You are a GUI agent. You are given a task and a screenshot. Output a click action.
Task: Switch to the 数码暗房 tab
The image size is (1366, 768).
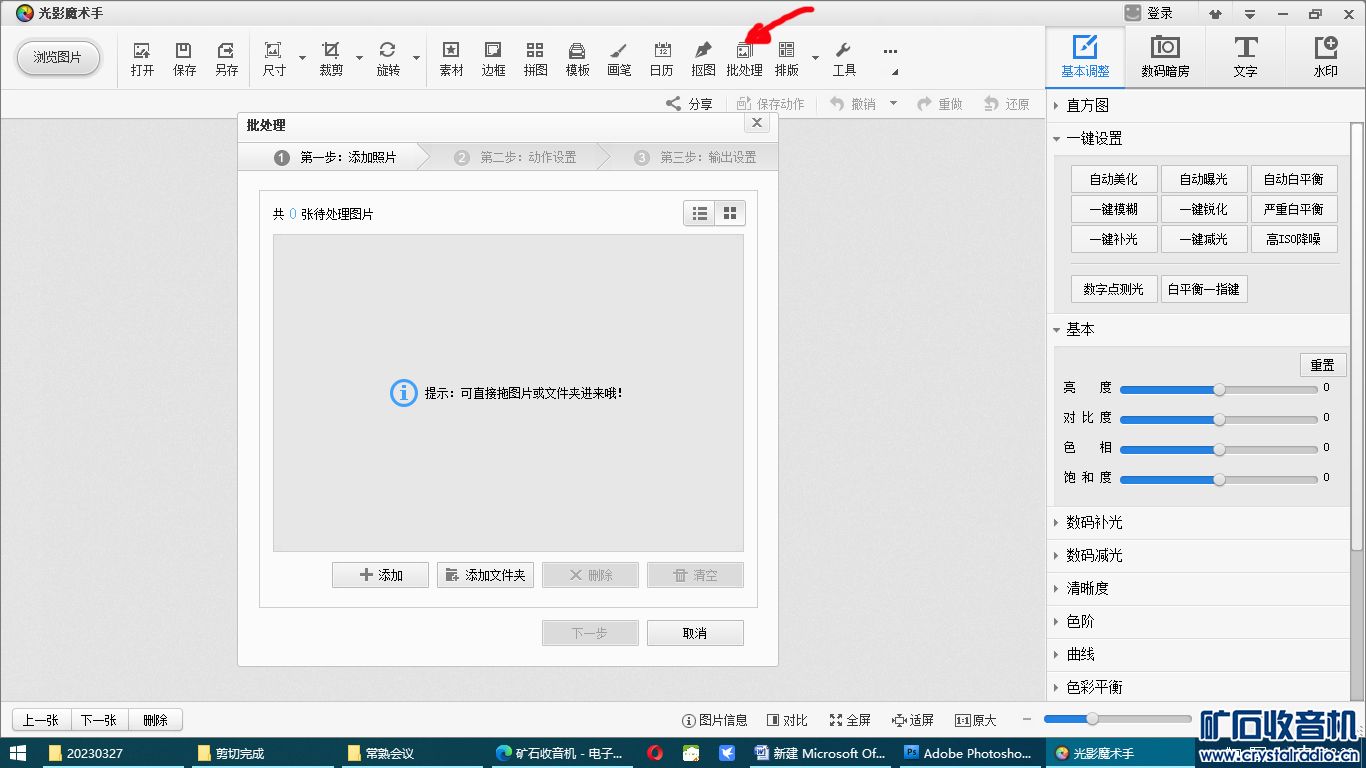1165,57
